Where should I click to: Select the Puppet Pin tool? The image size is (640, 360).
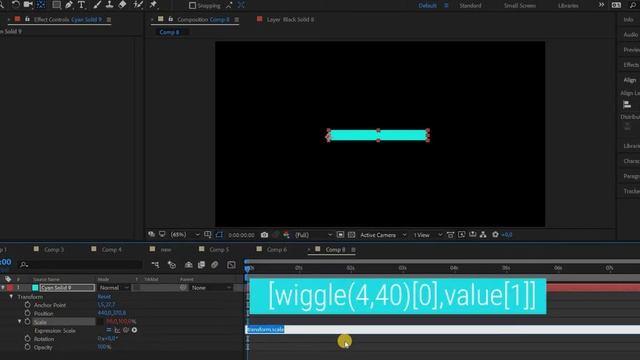point(153,5)
